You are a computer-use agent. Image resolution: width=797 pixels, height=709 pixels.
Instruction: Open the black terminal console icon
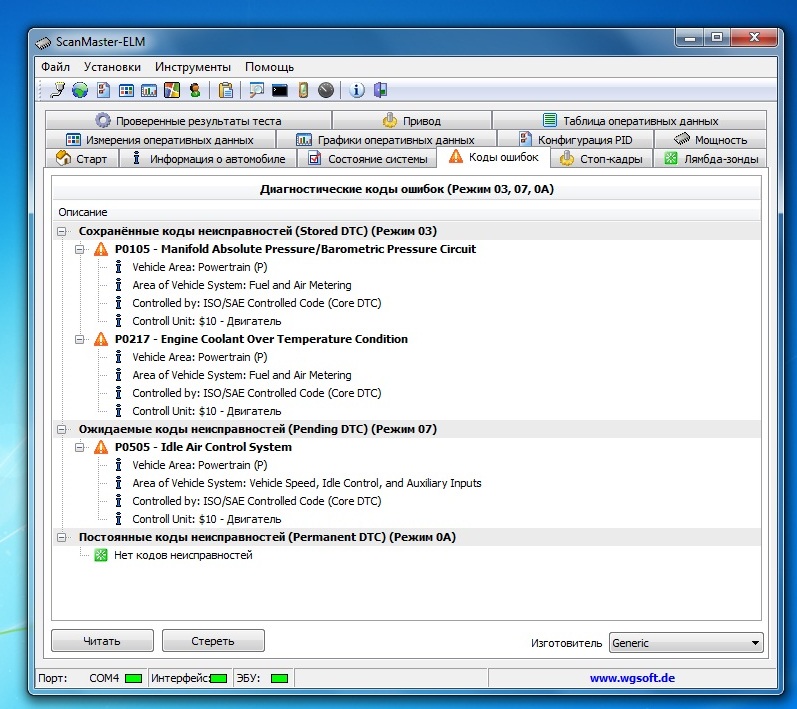coord(280,90)
